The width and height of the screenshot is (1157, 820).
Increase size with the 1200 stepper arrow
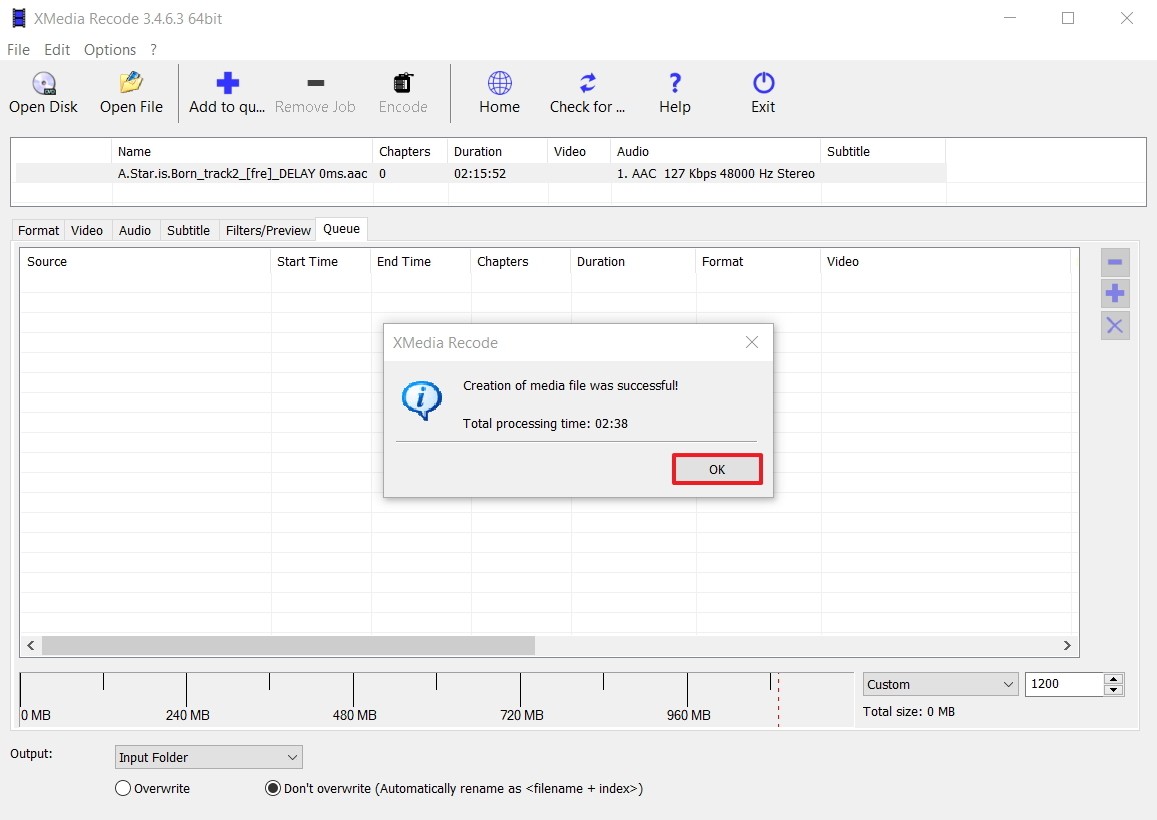click(1113, 679)
